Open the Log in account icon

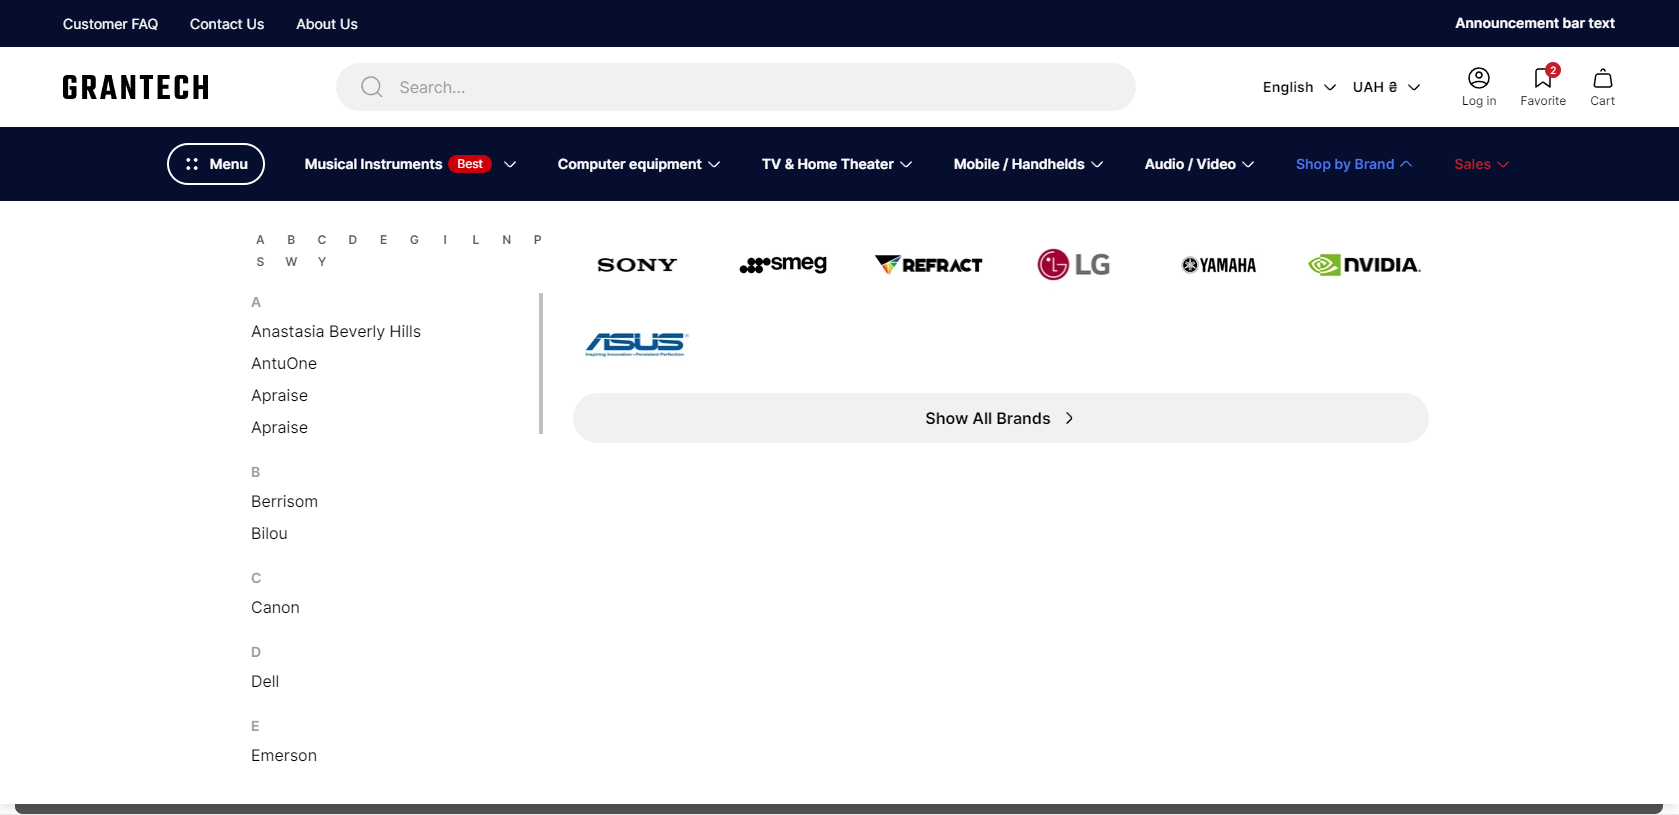tap(1478, 87)
